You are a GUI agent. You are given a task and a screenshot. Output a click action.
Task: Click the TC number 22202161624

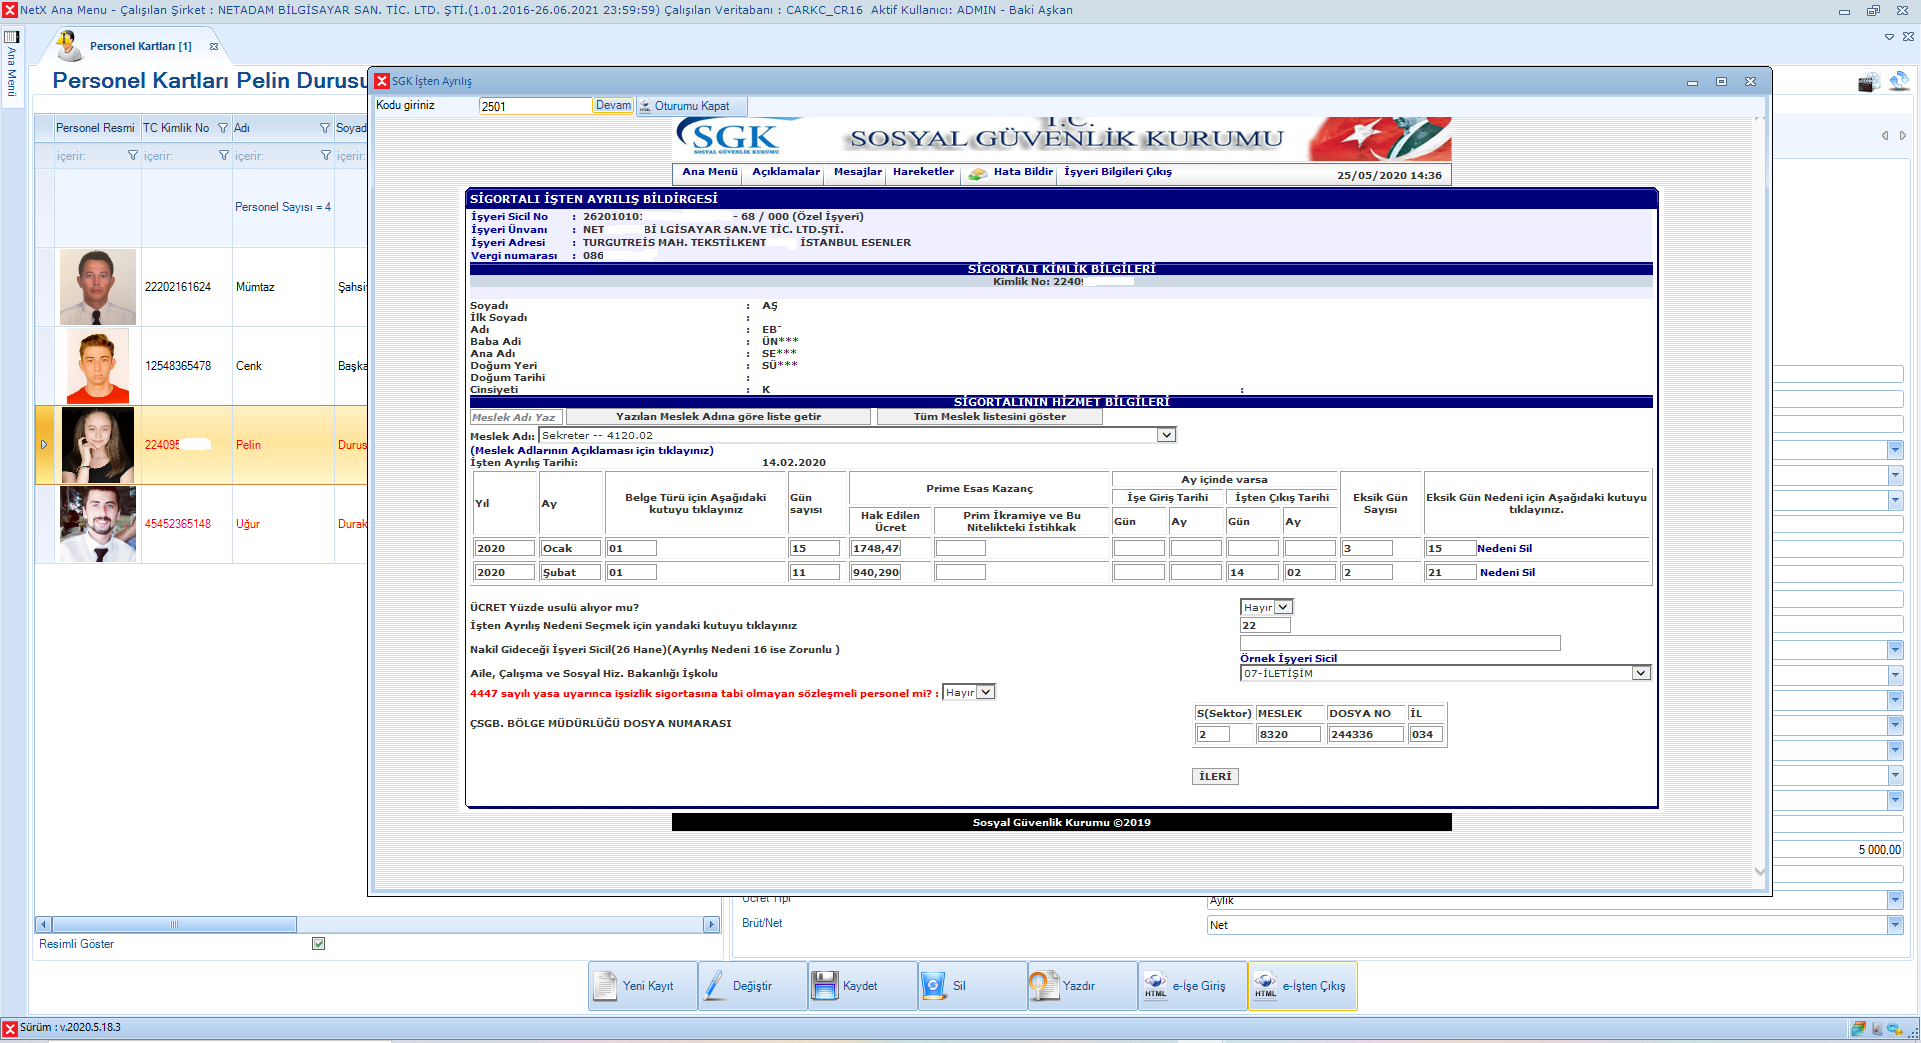click(178, 287)
